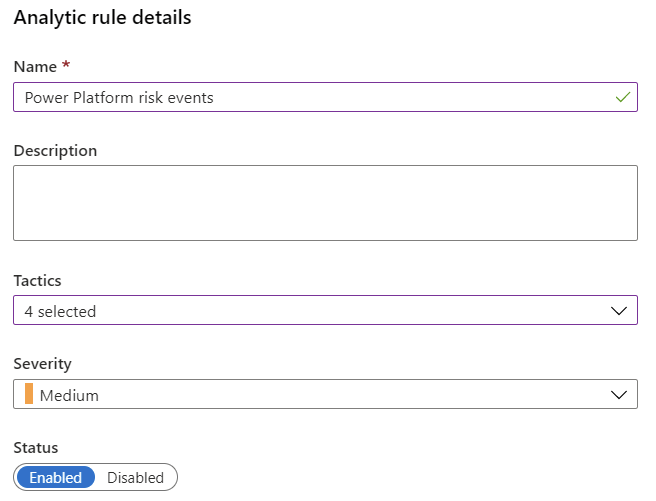Image resolution: width=656 pixels, height=501 pixels.
Task: Click the 'Power Platform risk events' text
Action: [x=119, y=98]
